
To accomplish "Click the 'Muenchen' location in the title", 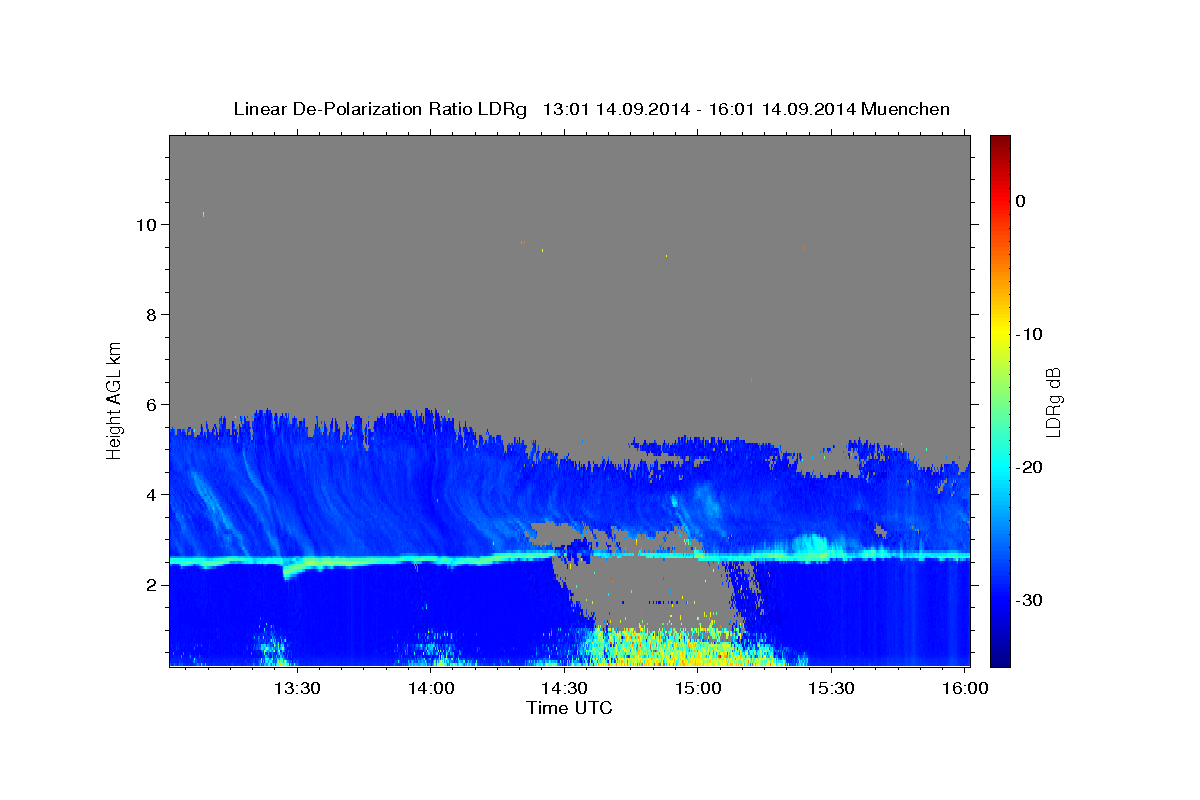I will 906,109.
